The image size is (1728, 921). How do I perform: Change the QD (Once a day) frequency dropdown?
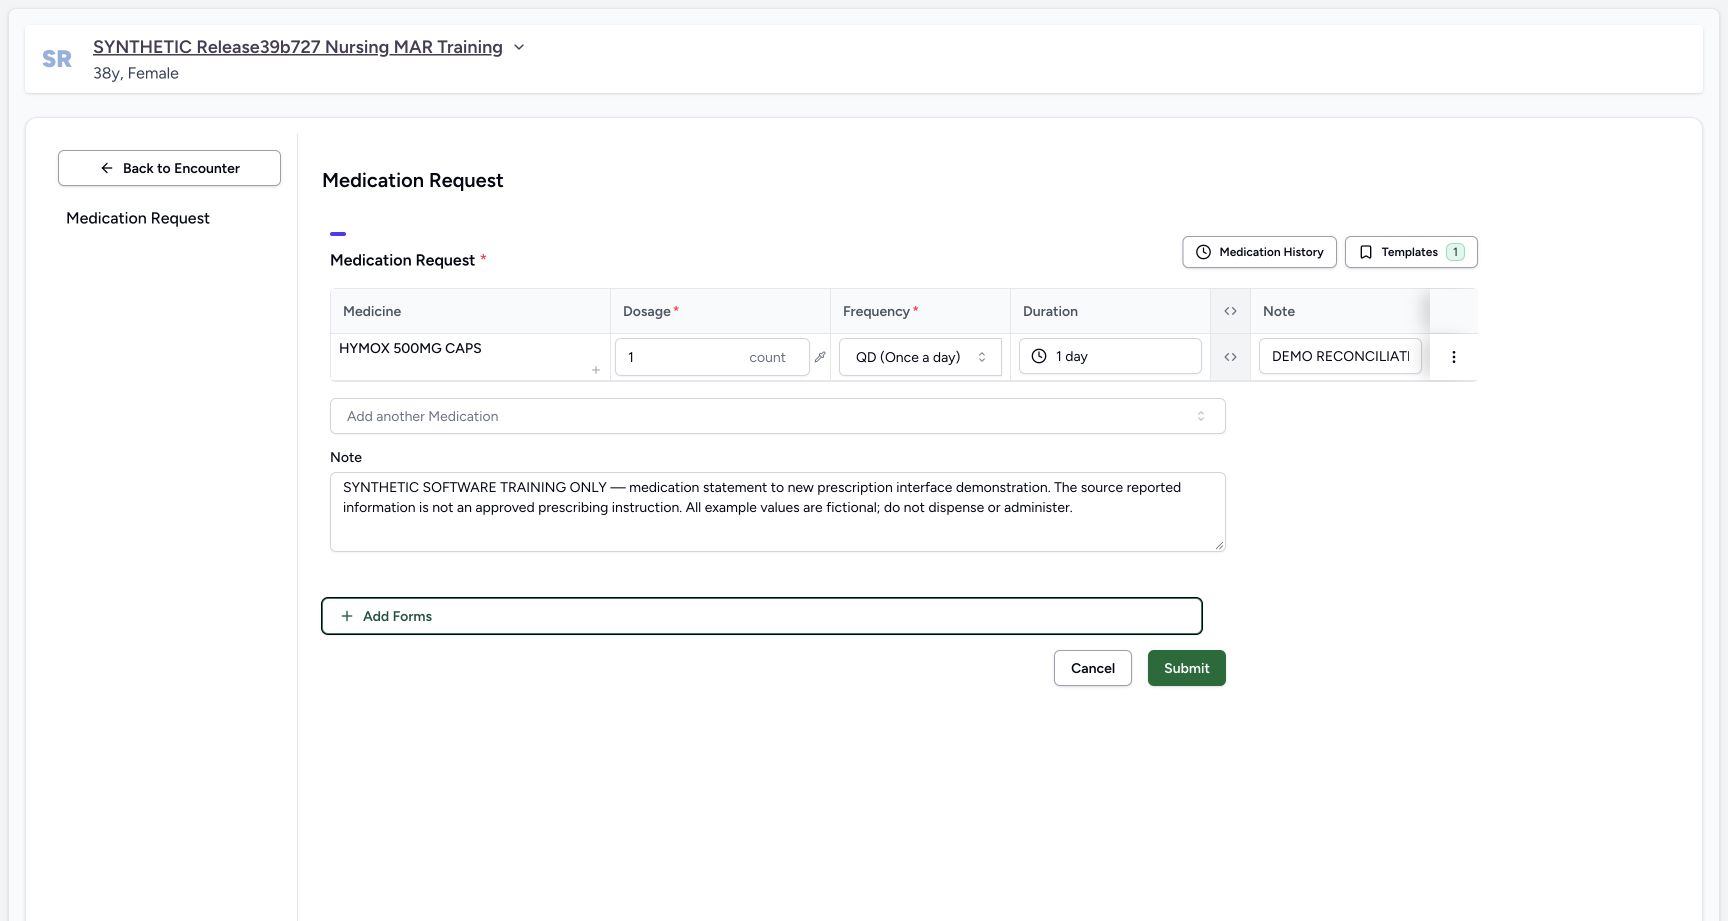[920, 357]
